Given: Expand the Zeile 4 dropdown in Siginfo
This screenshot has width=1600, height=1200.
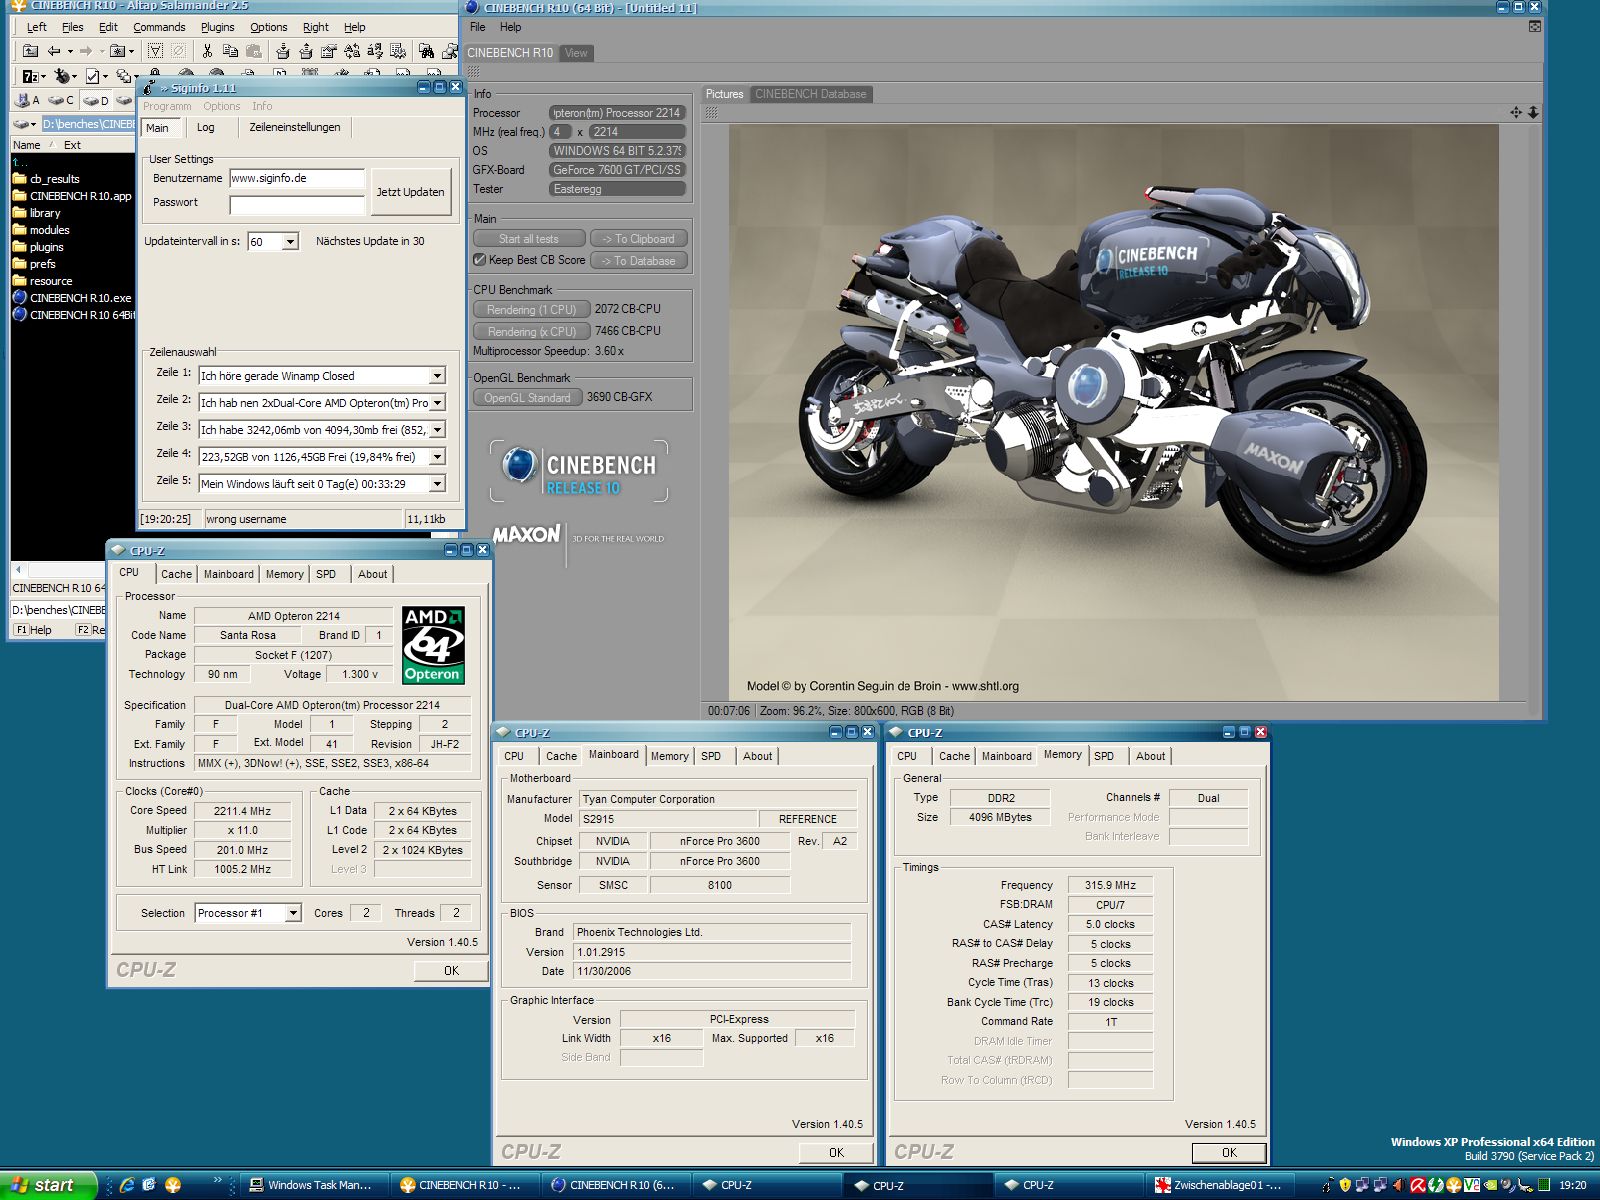Looking at the screenshot, I should pos(437,457).
